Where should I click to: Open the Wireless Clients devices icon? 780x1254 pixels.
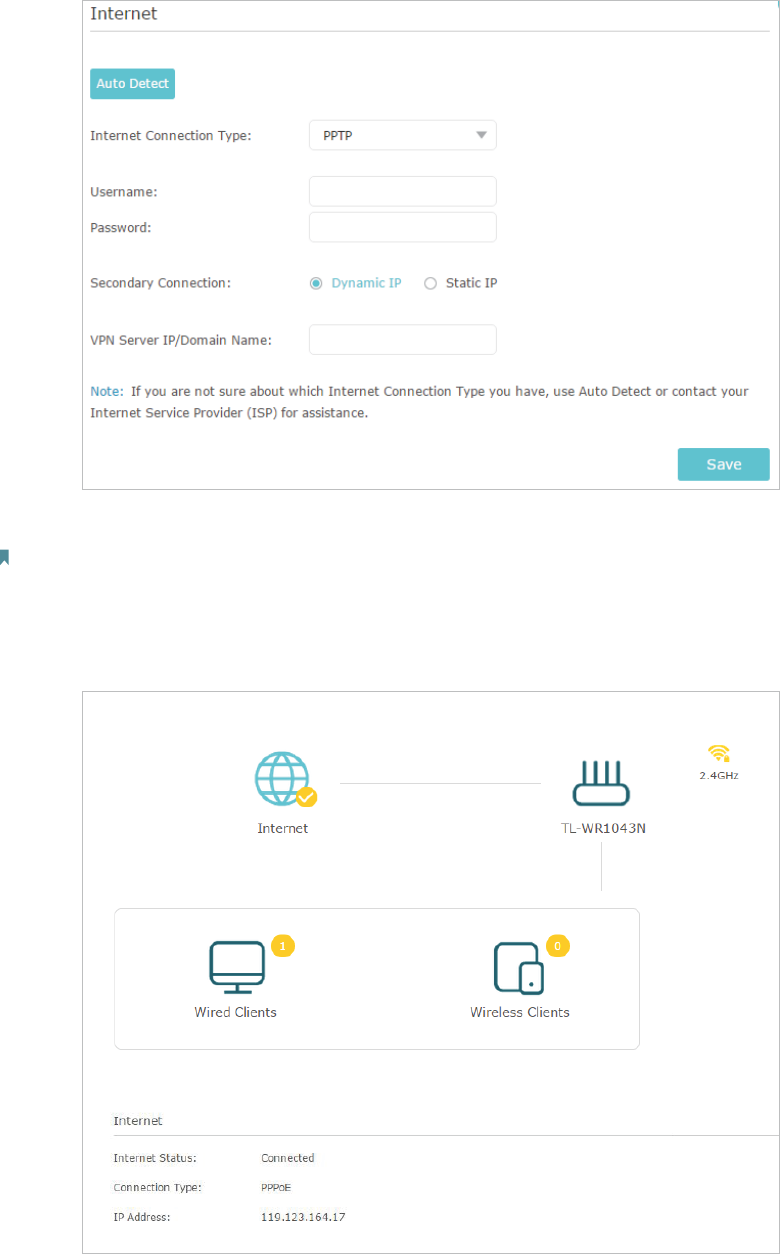pos(520,968)
